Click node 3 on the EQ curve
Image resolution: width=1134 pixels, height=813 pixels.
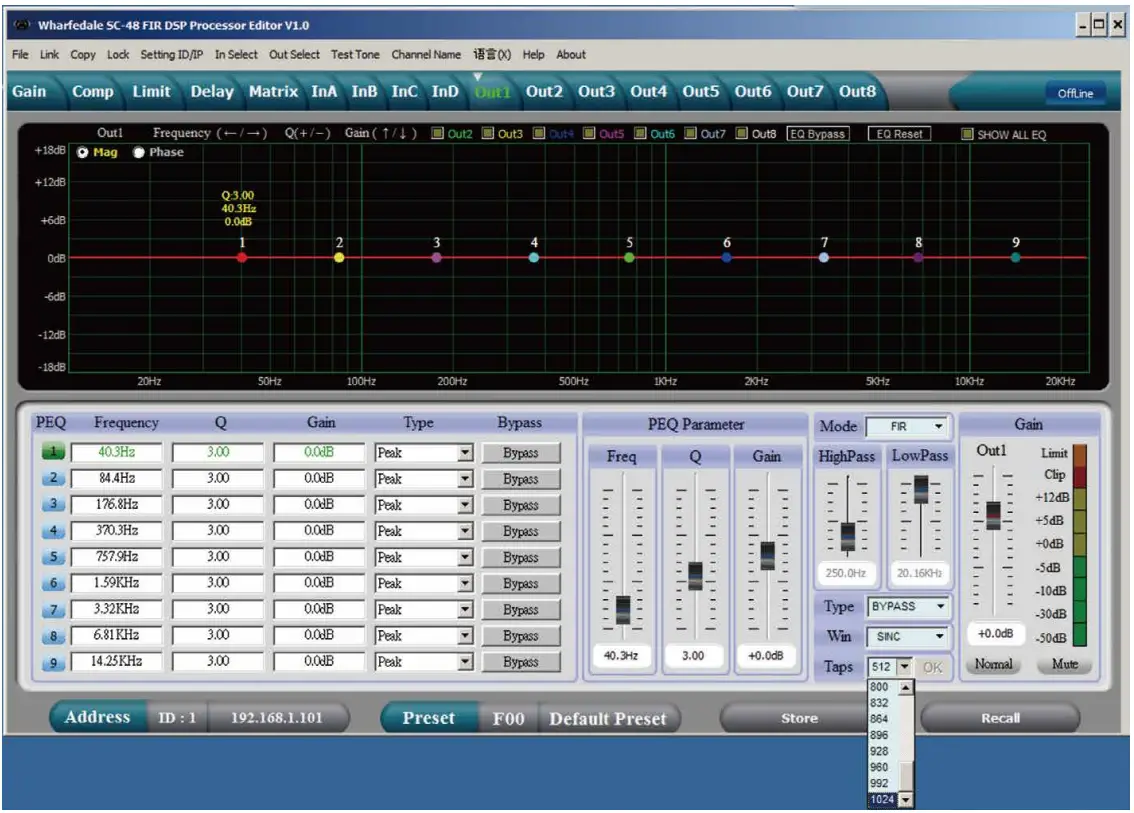tap(435, 256)
